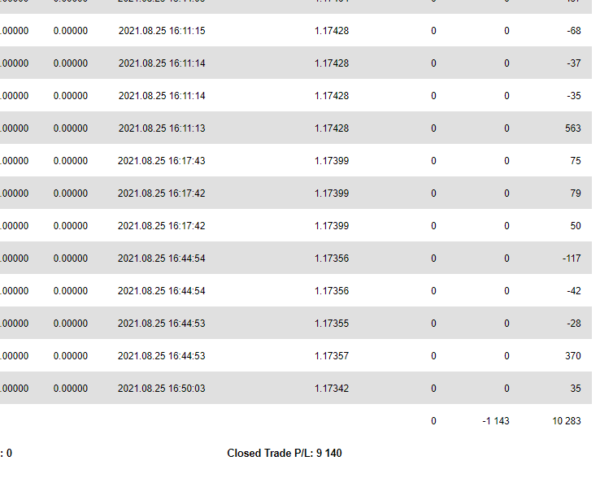Click the profit value 75
The height and width of the screenshot is (478, 600).
576,161
